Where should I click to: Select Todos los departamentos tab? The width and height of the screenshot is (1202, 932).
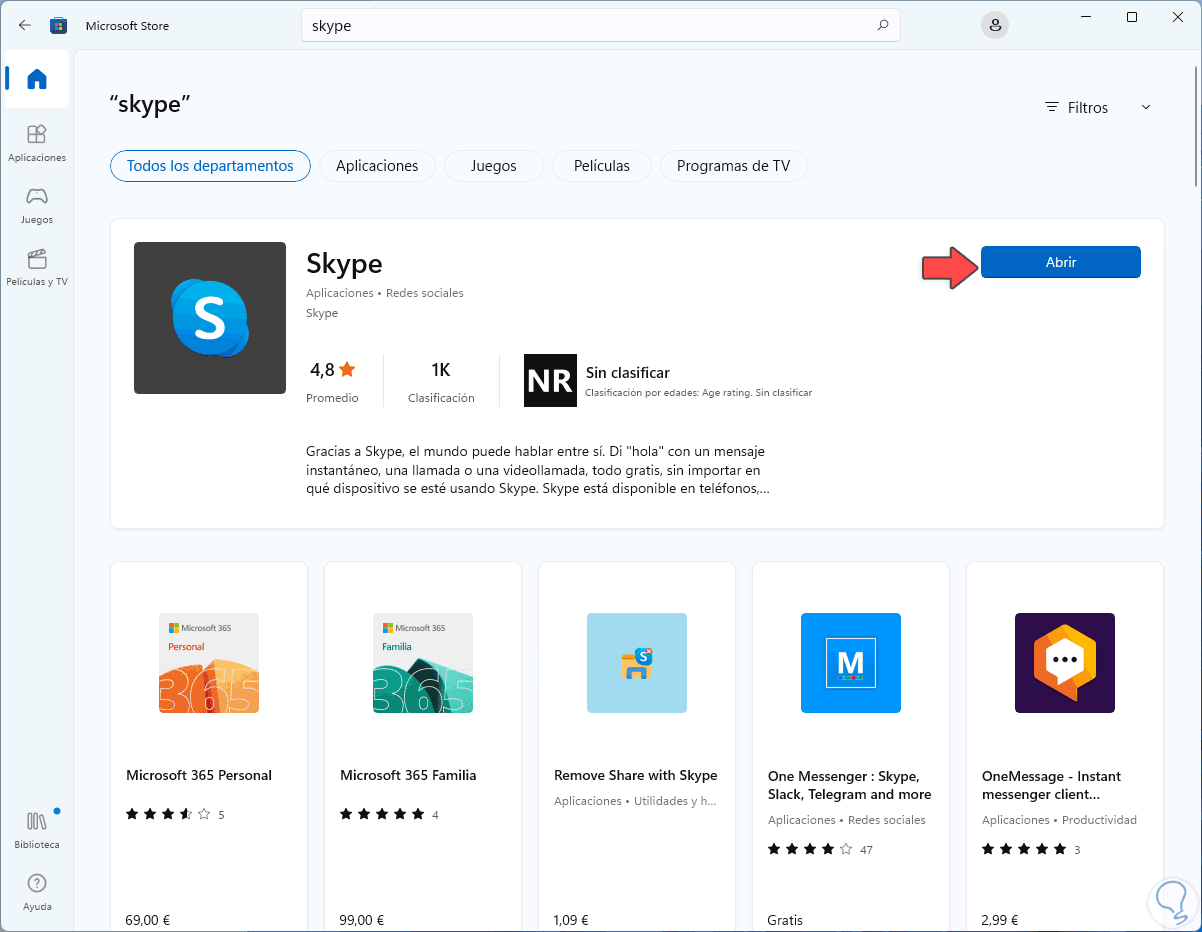(210, 166)
